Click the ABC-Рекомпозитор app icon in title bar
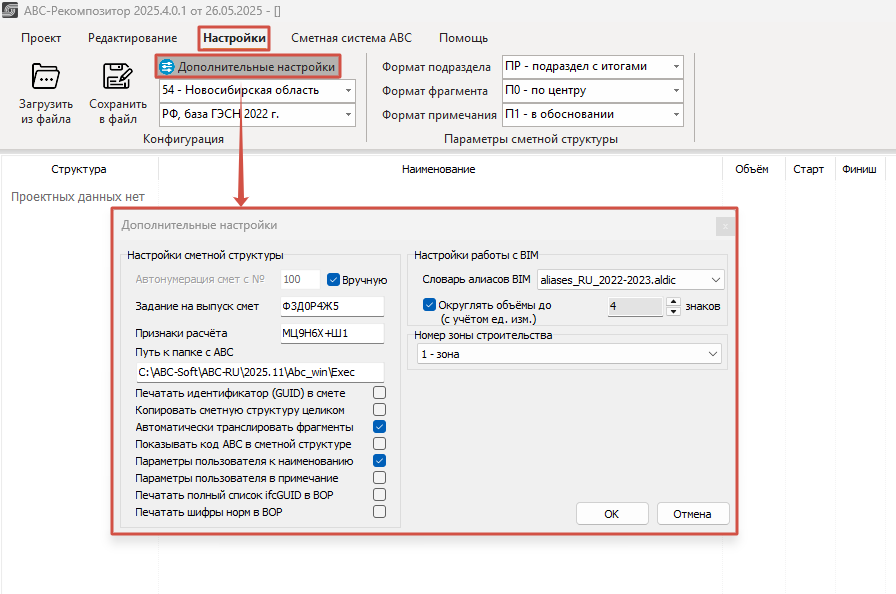The image size is (896, 594). [x=10, y=10]
